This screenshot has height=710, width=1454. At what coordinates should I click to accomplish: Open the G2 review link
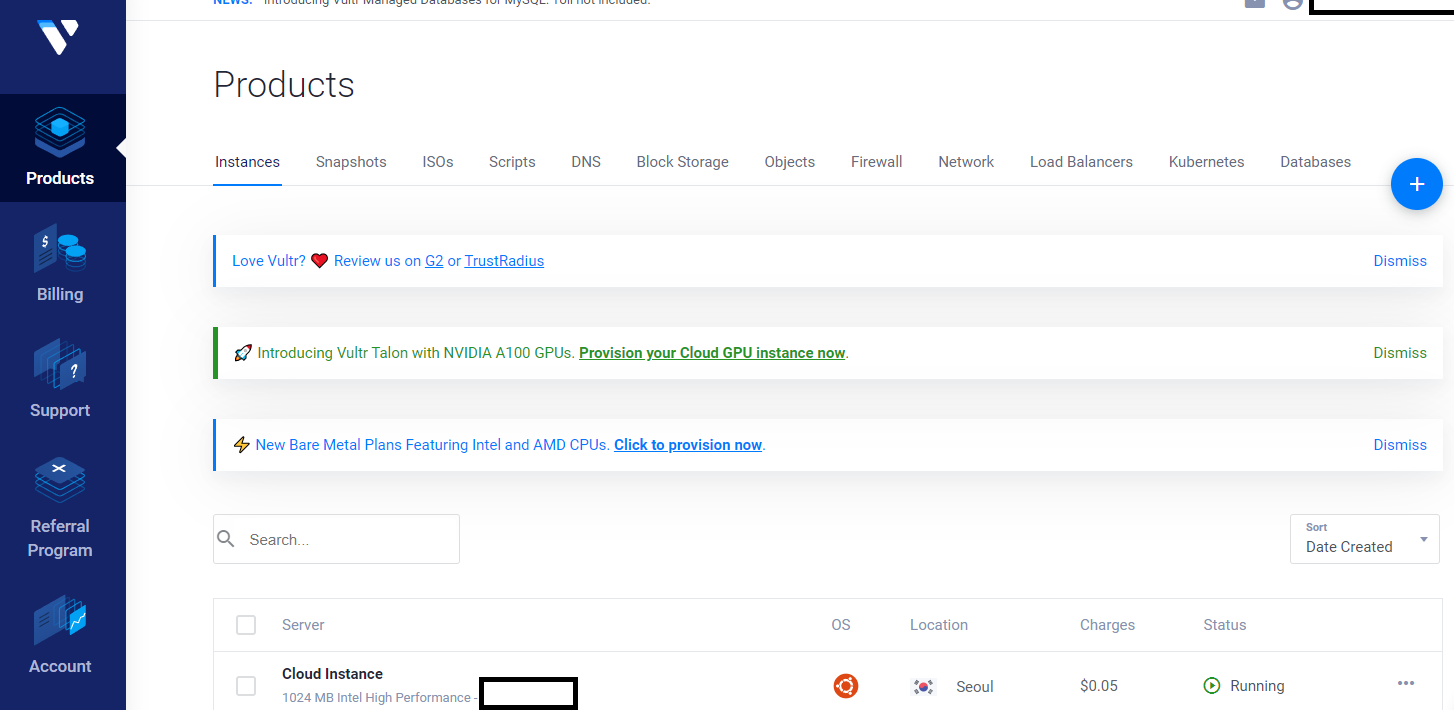click(434, 261)
